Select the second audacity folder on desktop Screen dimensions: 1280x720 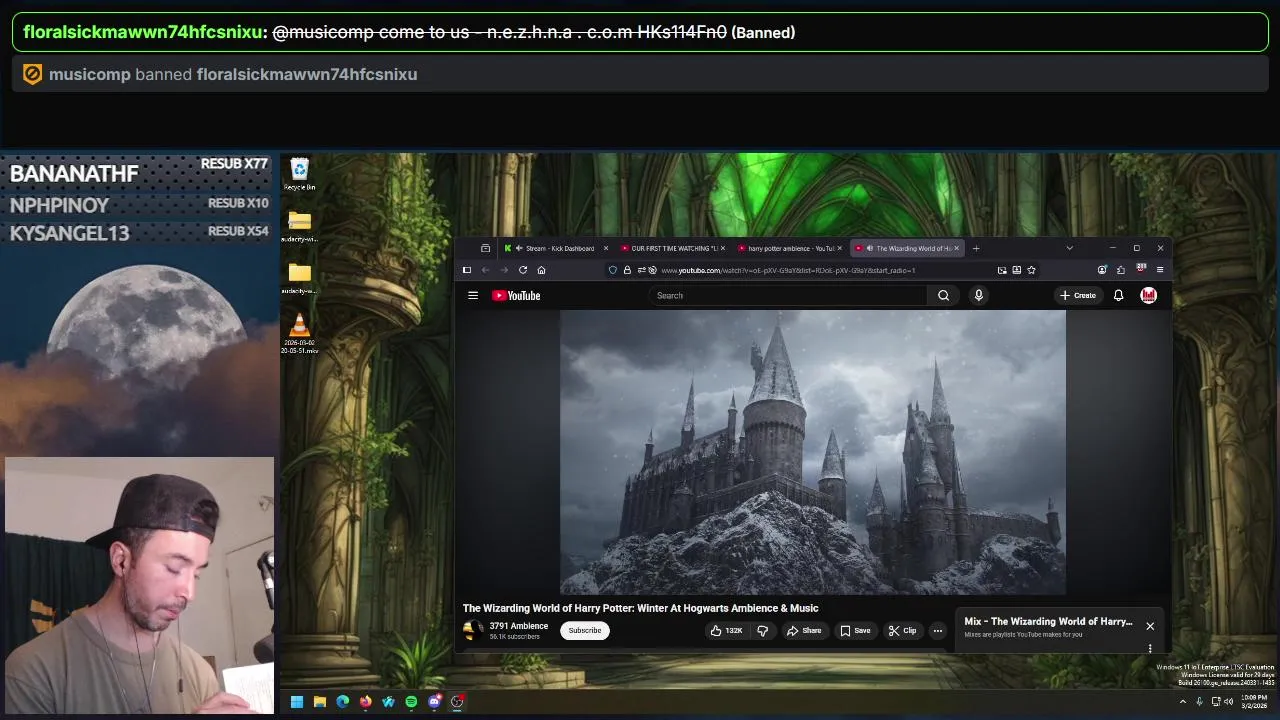point(299,279)
